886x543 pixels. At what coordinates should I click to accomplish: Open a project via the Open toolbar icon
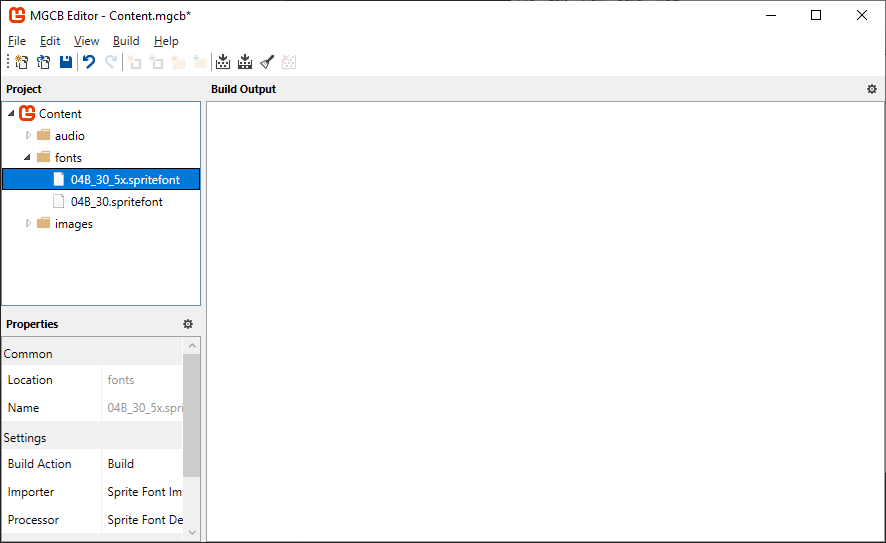pyautogui.click(x=44, y=62)
